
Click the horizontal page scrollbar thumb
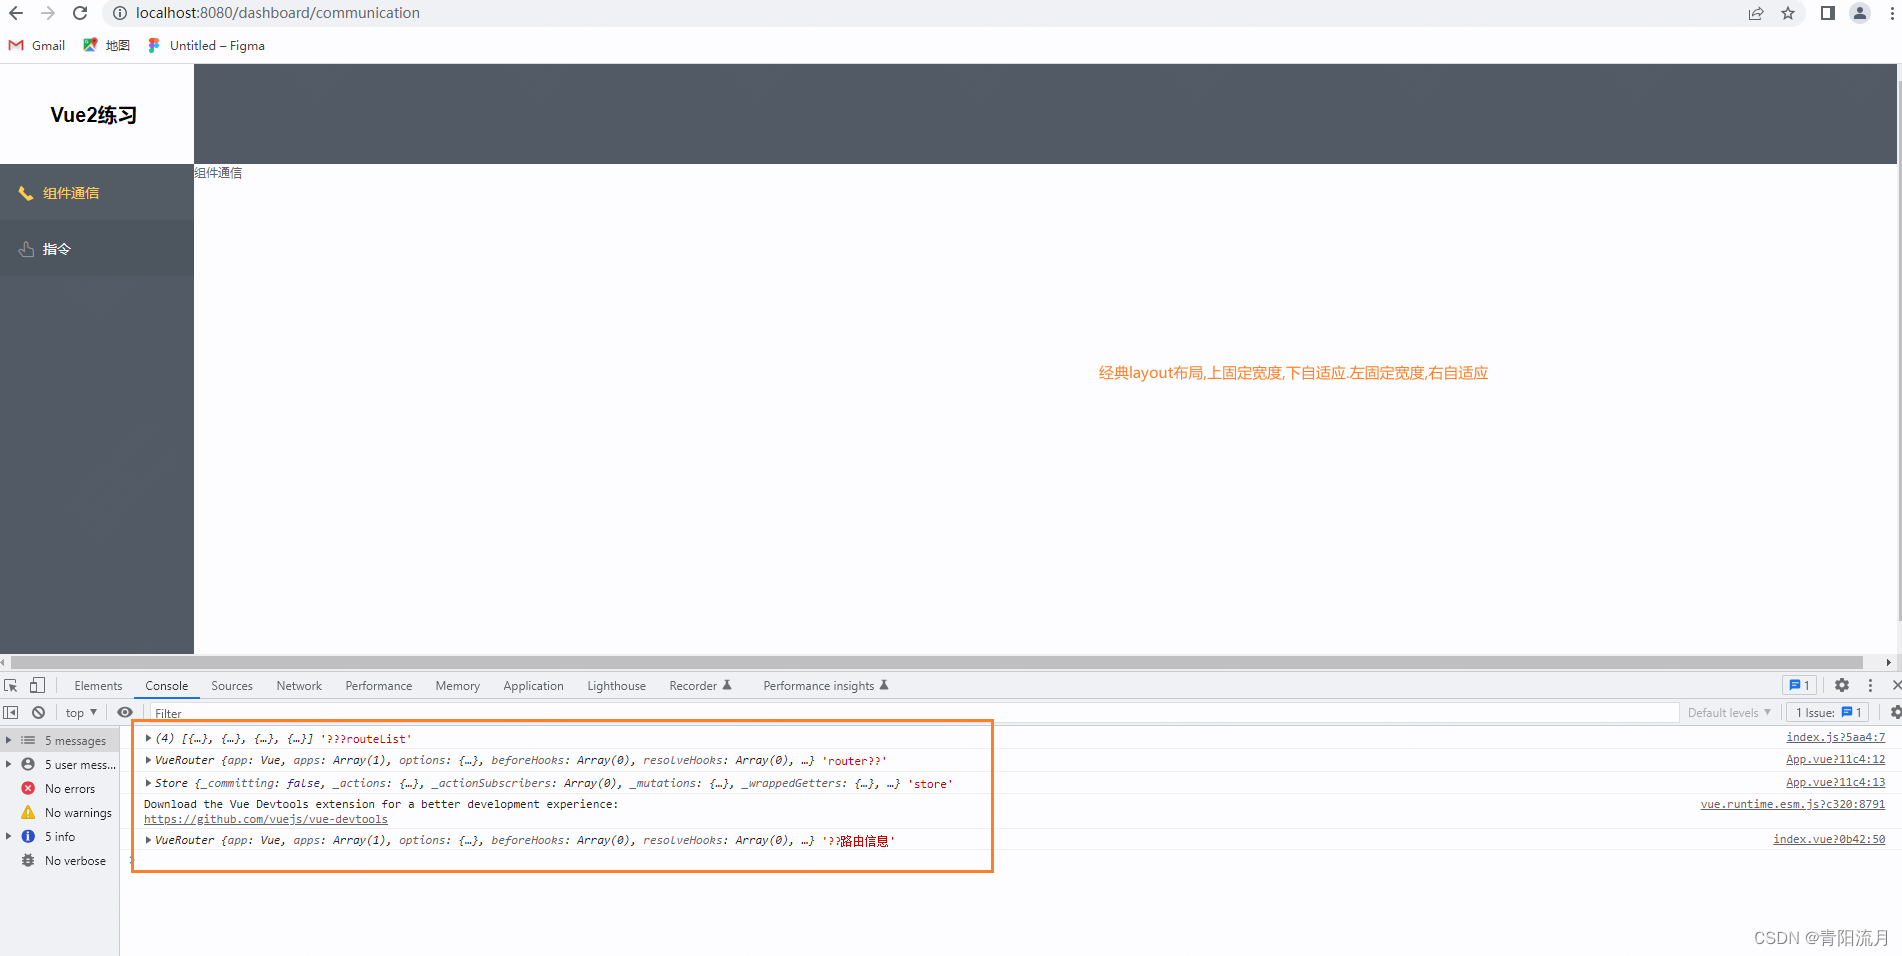937,662
